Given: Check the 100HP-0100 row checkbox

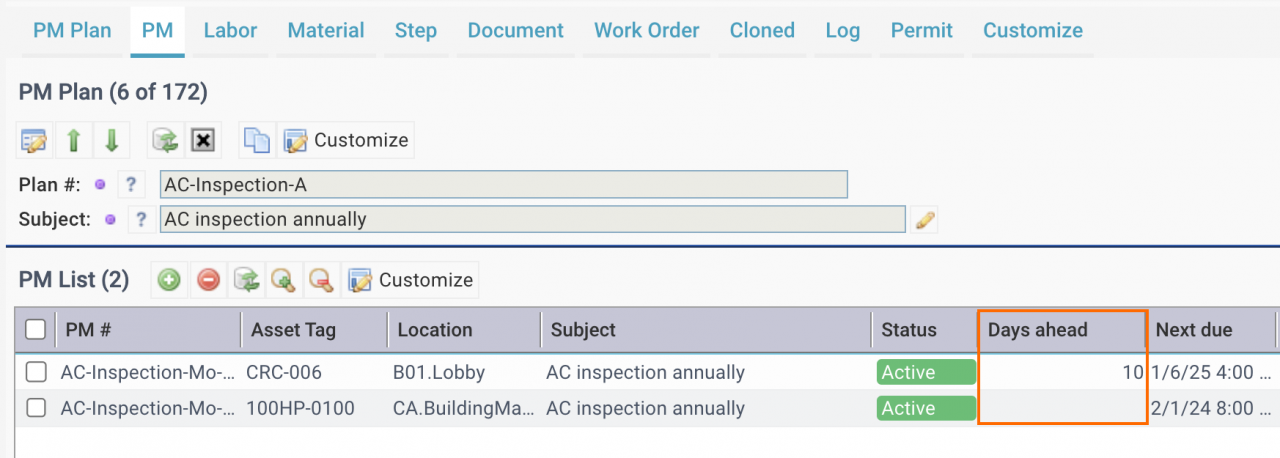Looking at the screenshot, I should [x=36, y=408].
